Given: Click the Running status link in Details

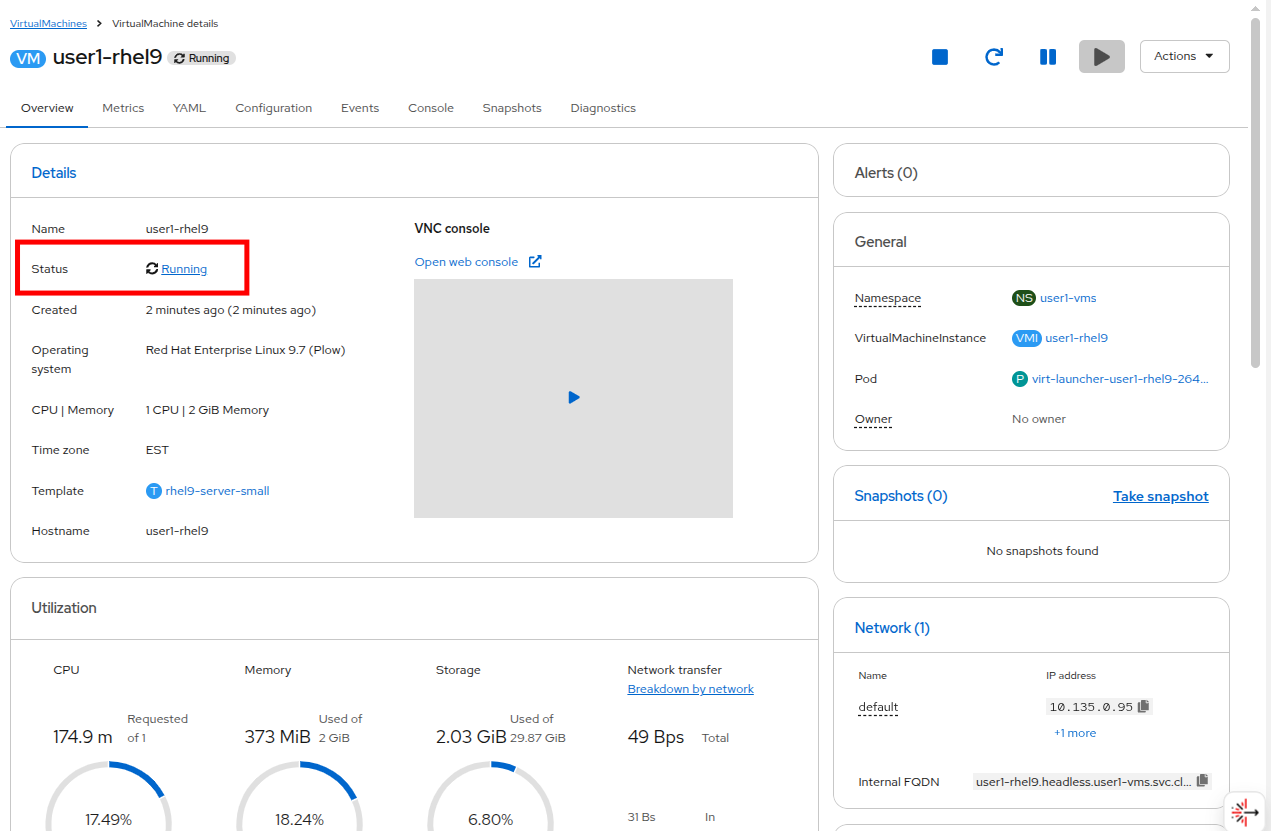Looking at the screenshot, I should [x=184, y=269].
